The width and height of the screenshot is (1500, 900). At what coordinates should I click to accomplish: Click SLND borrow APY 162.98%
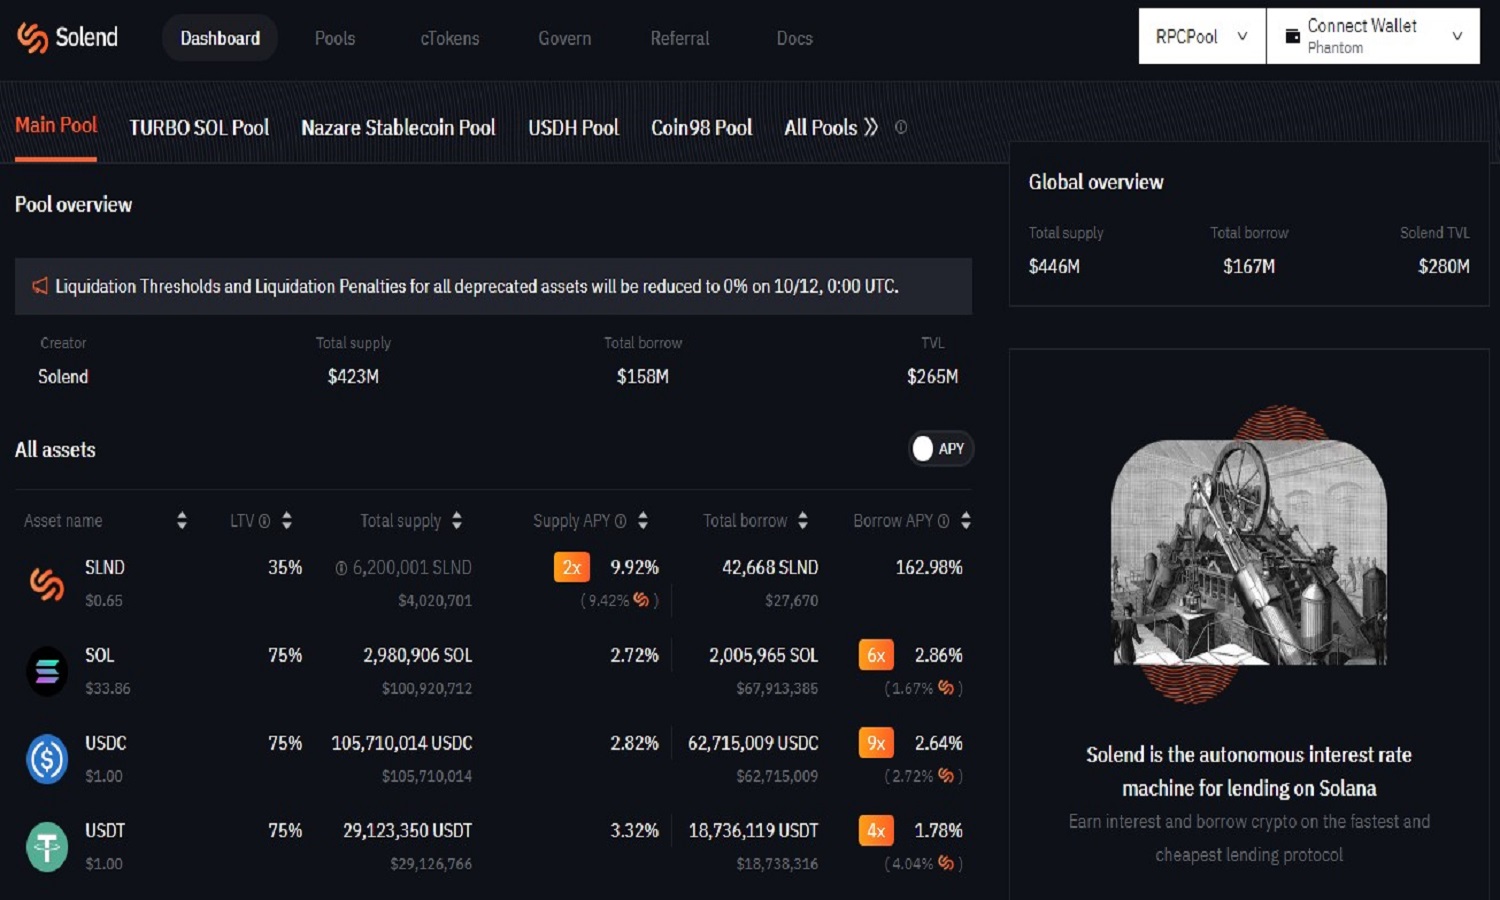click(x=929, y=567)
